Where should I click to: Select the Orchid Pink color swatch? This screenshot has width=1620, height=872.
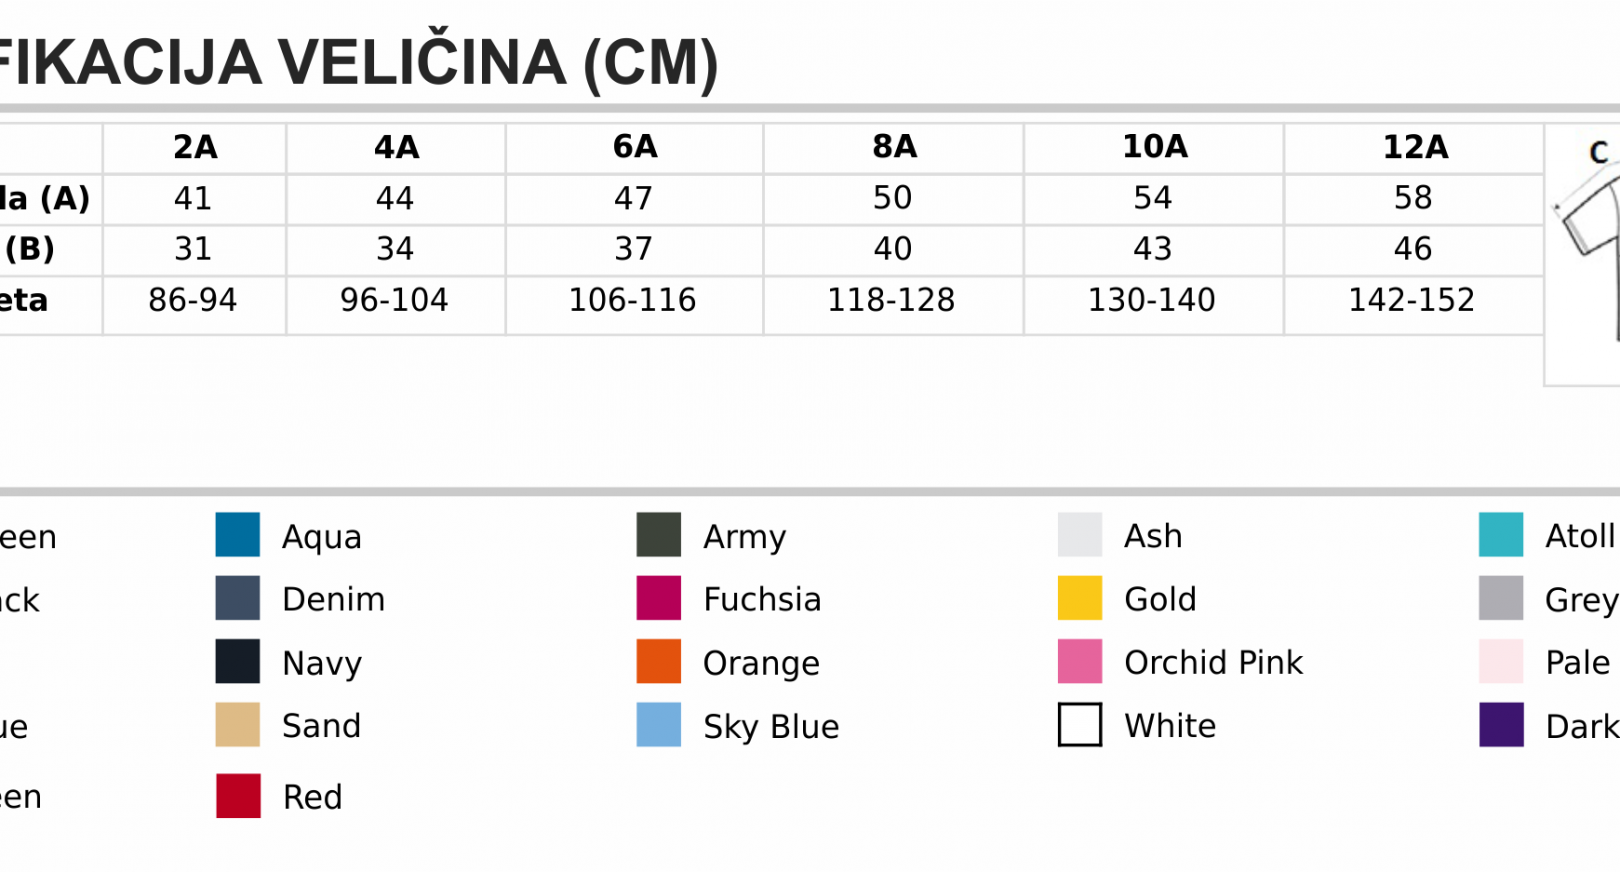pyautogui.click(x=1080, y=662)
